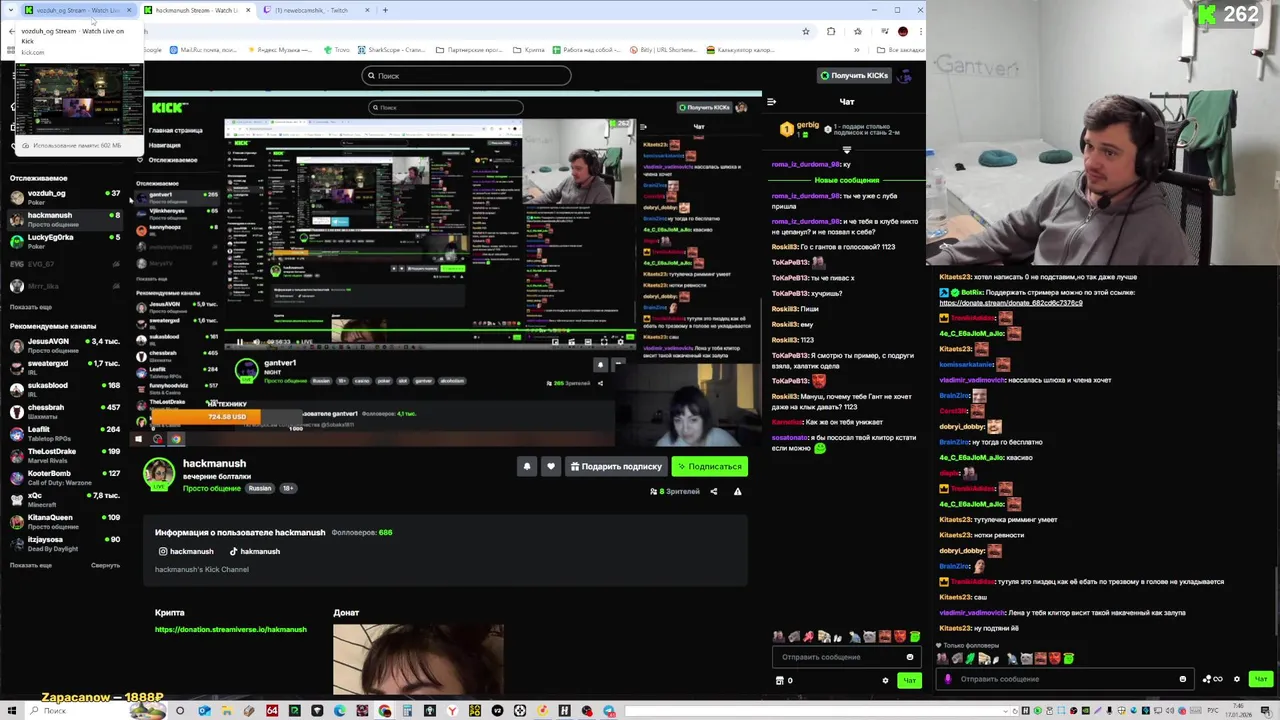1280x720 pixels.
Task: Open chessbrah recommended channel
Action: [66, 410]
